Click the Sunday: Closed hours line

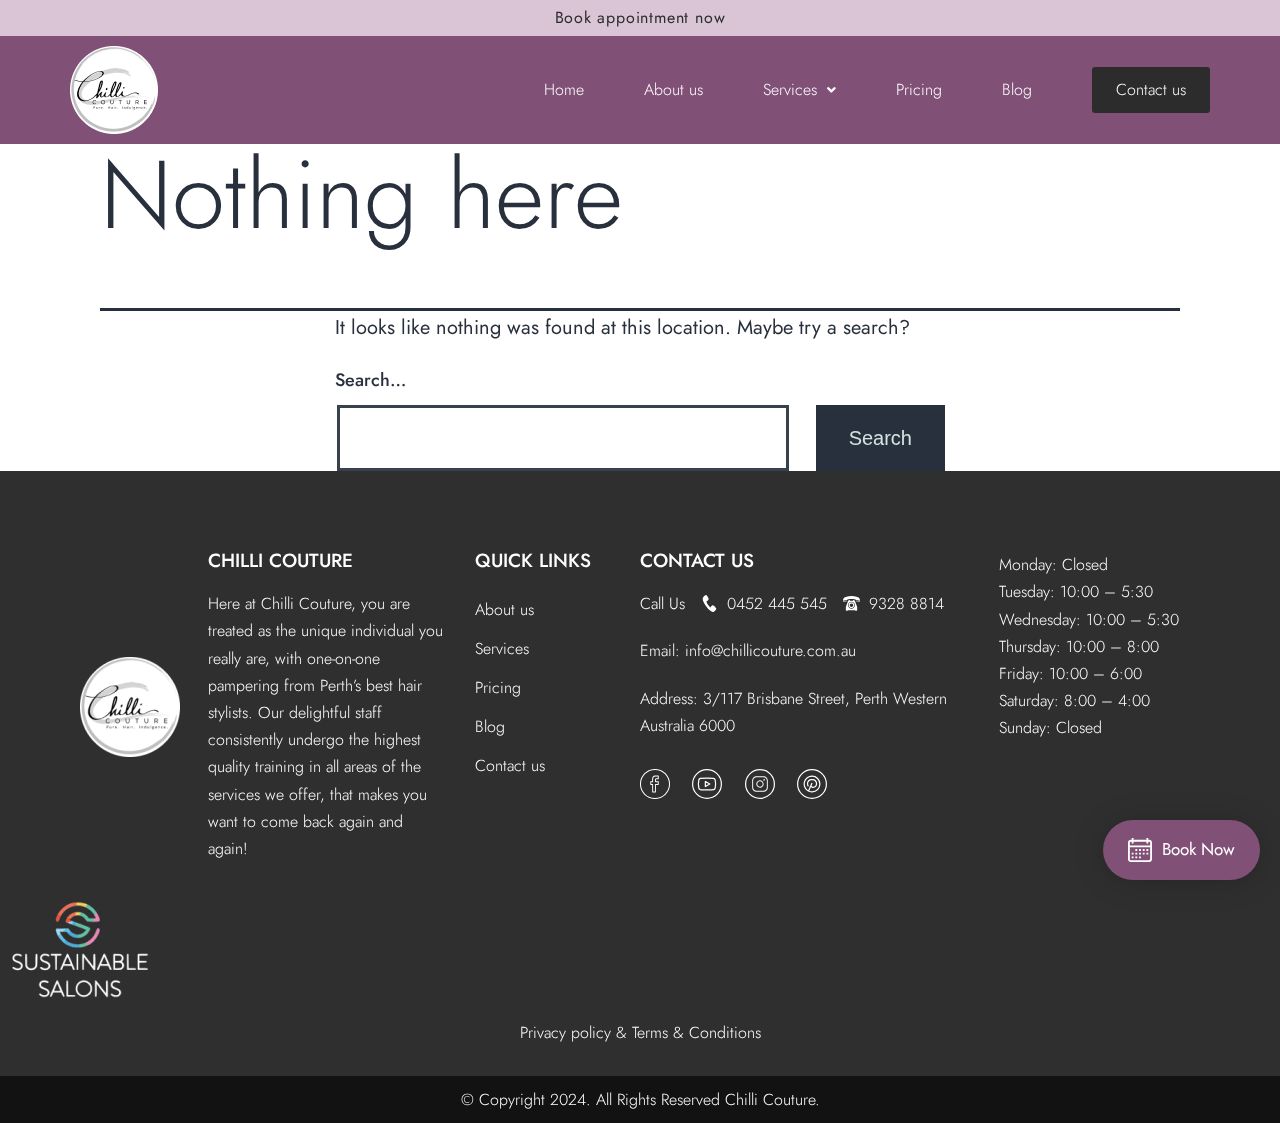[x=1050, y=728]
